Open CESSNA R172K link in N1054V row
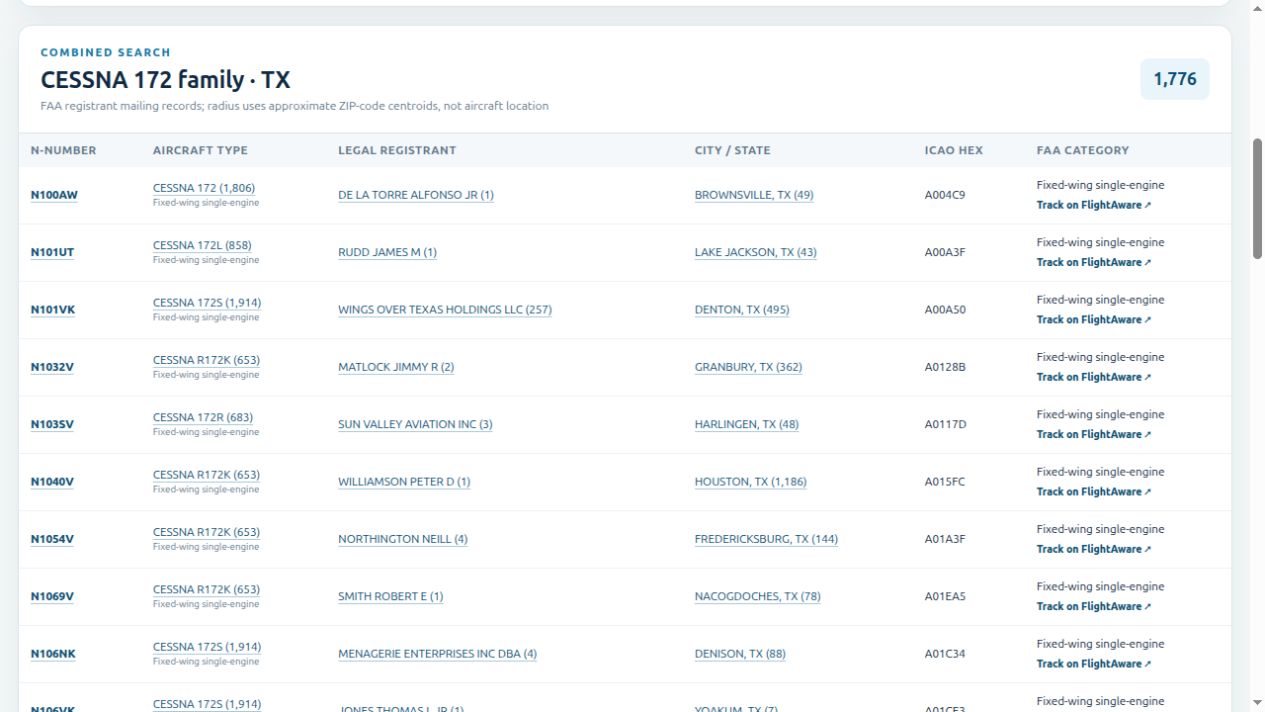This screenshot has height=712, width=1265. click(x=206, y=532)
